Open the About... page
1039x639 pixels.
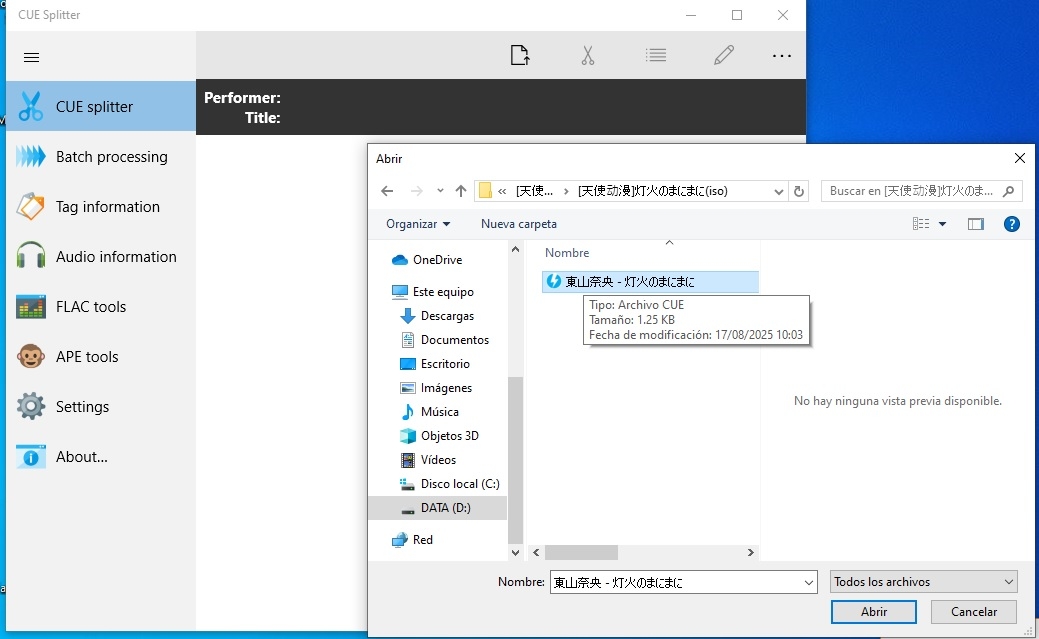pos(101,457)
